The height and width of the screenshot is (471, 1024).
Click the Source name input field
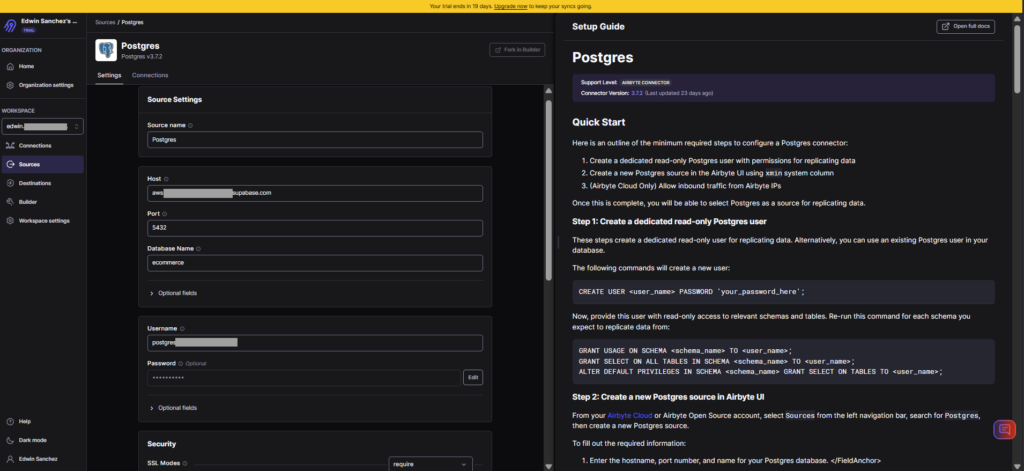315,140
